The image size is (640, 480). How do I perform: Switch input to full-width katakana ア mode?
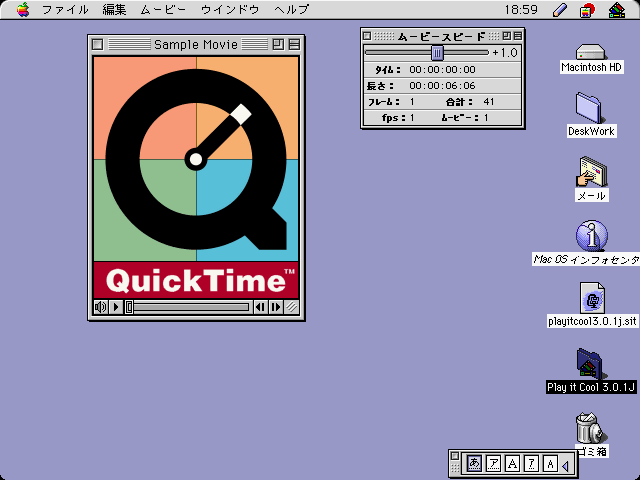coord(493,464)
